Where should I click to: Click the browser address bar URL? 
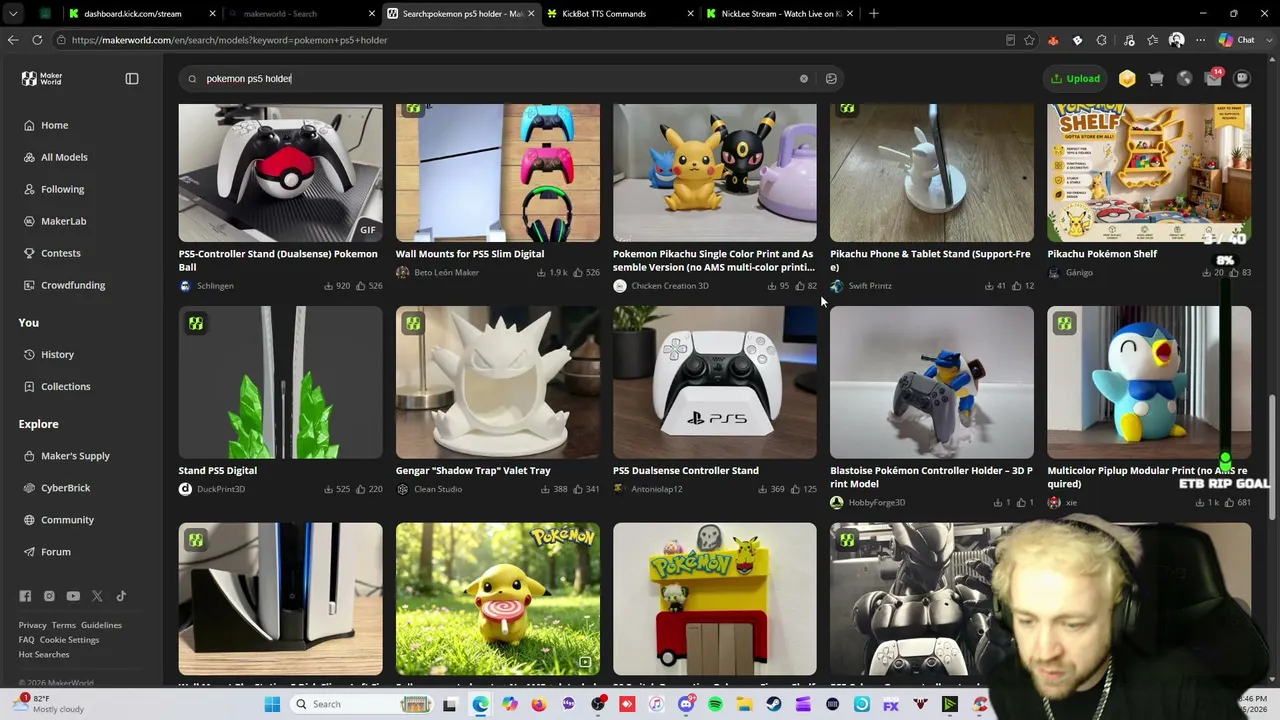point(230,40)
